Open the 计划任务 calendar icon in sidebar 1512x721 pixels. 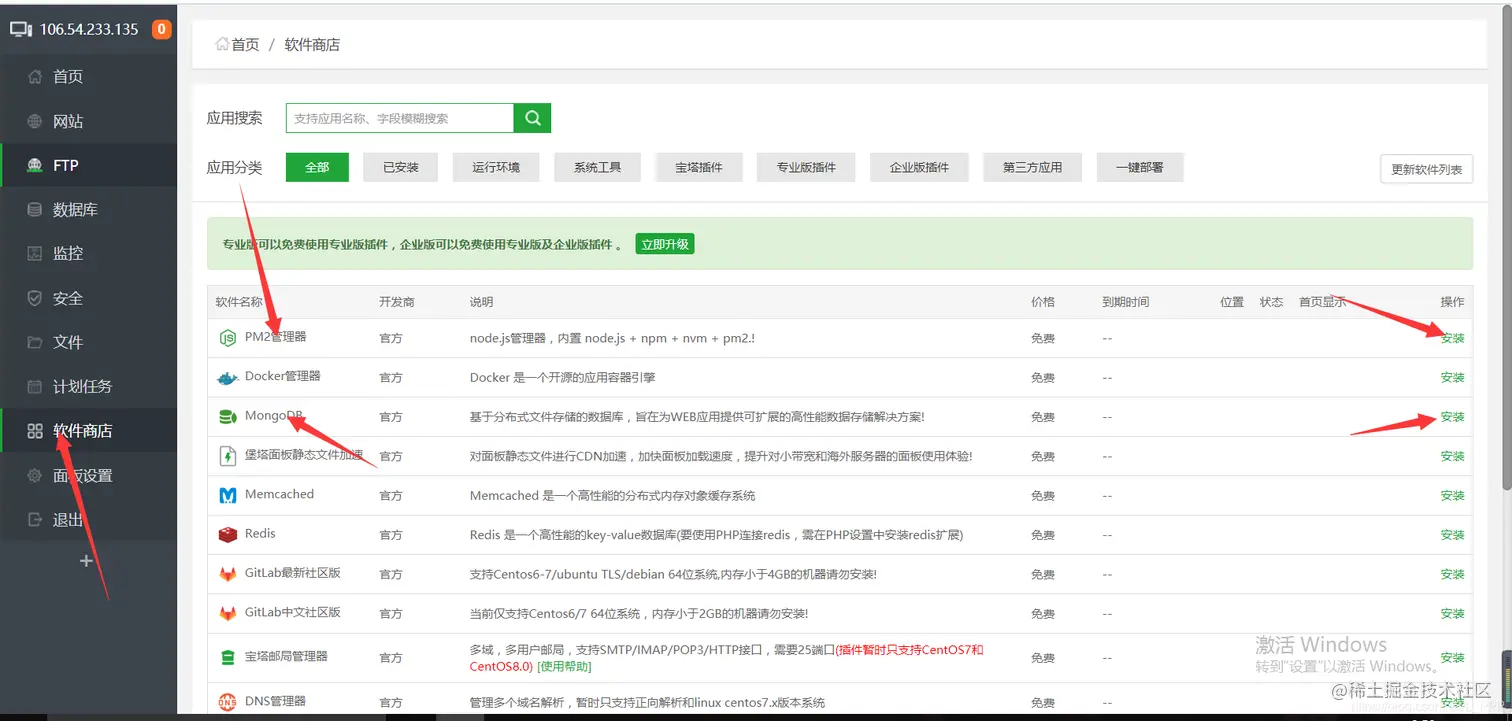click(35, 387)
